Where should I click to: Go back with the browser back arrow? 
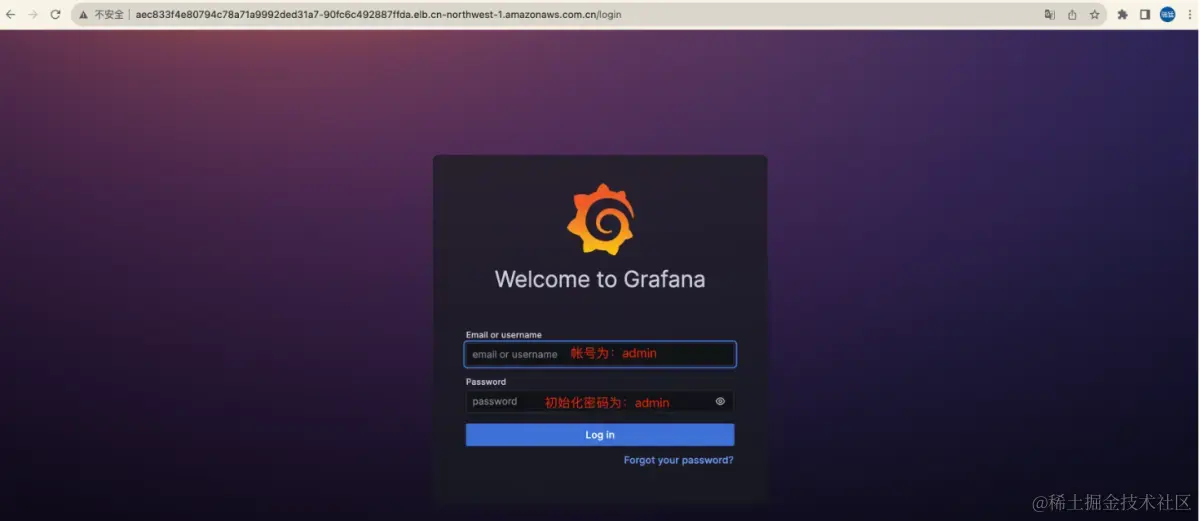[11, 15]
